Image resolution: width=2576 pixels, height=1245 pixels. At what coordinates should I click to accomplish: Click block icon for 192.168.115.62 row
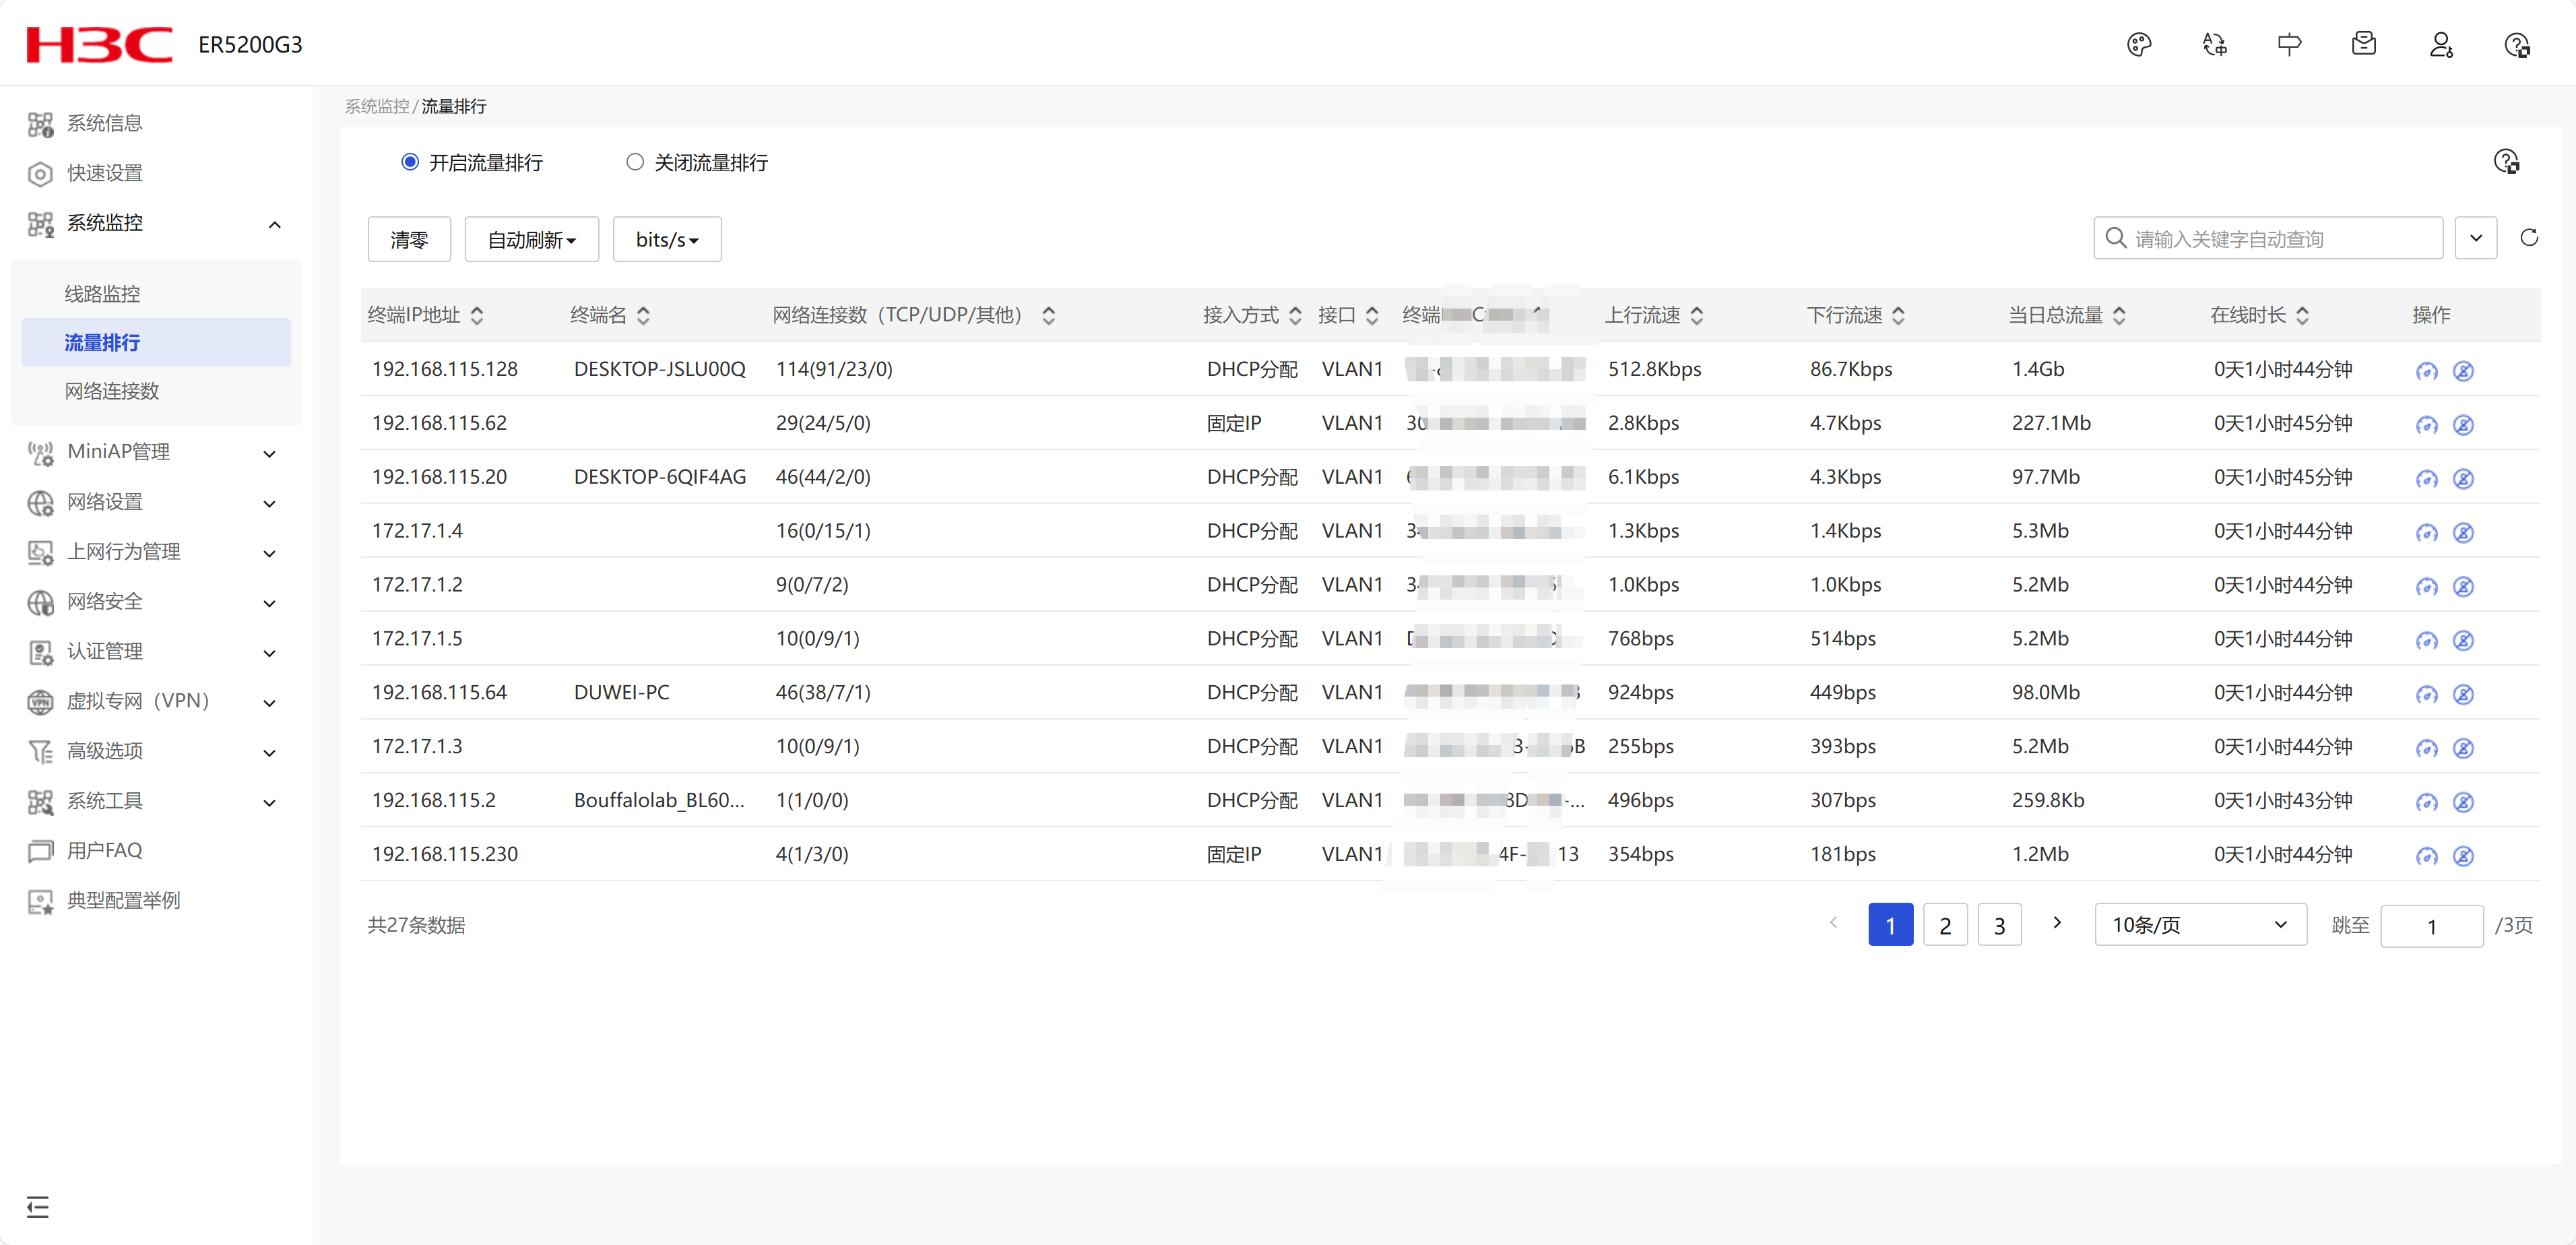[x=2463, y=425]
